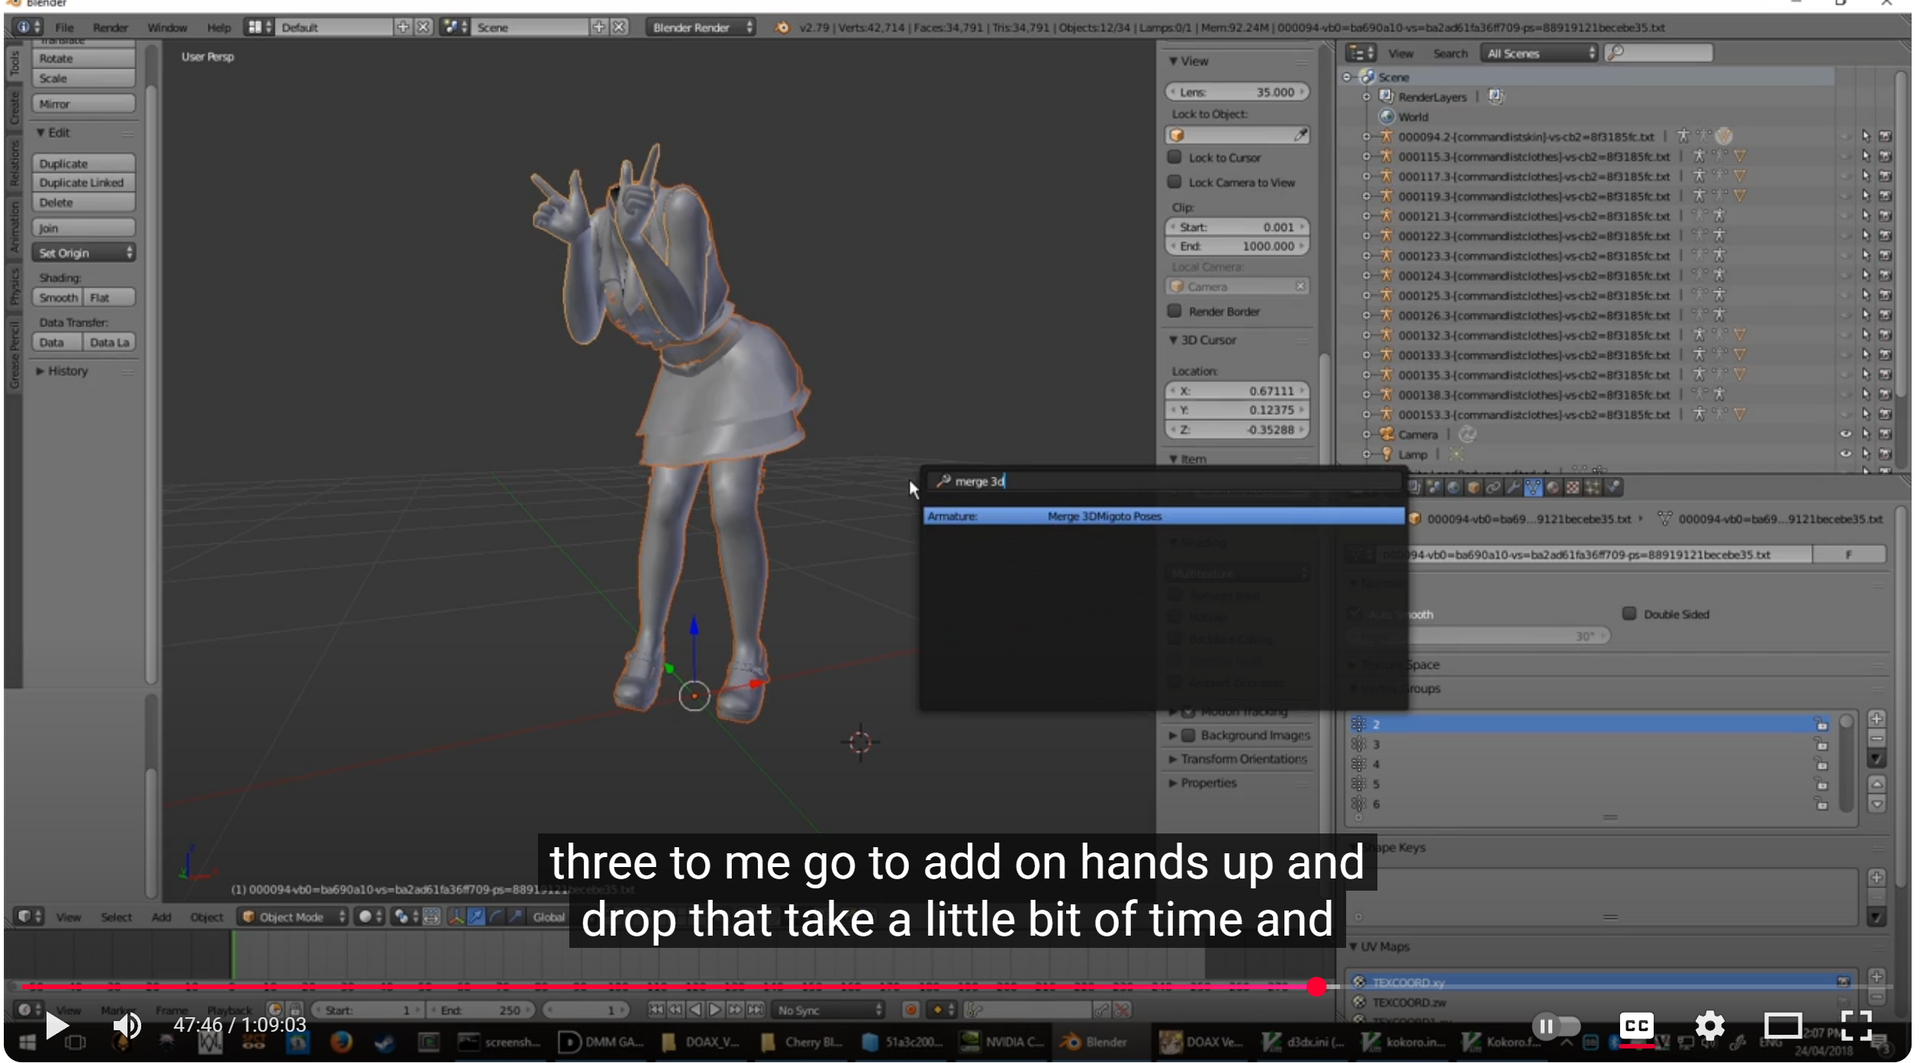Open the Set Origin dropdown
Image resolution: width=1920 pixels, height=1063 pixels.
83,253
